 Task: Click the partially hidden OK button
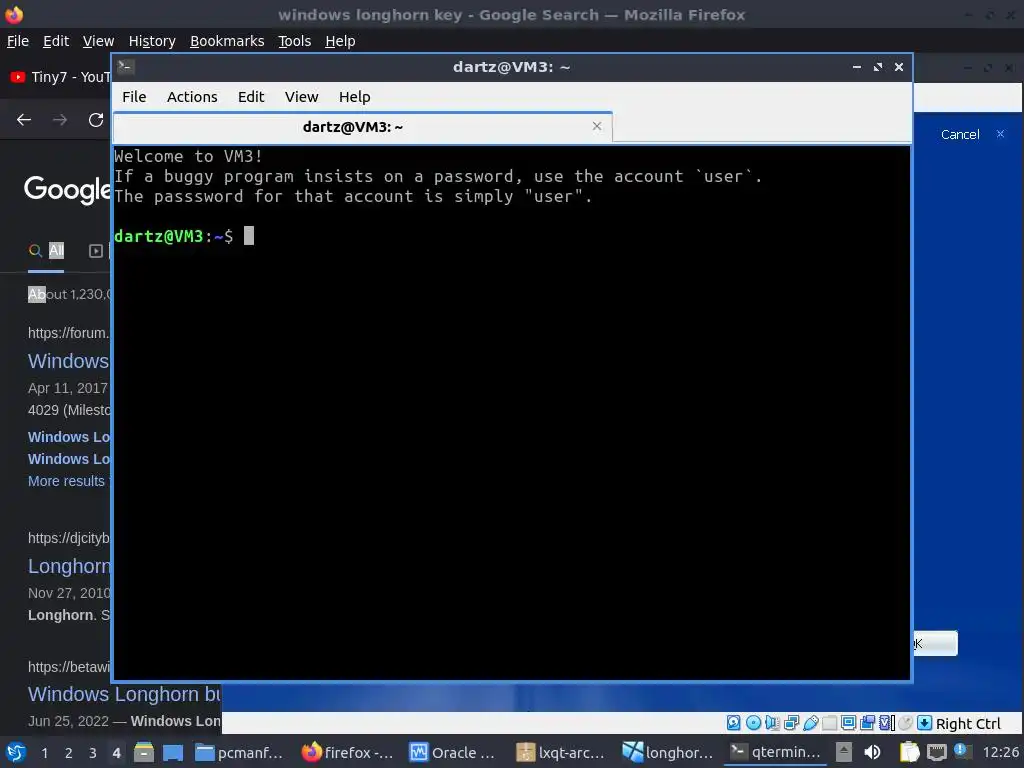(x=935, y=643)
